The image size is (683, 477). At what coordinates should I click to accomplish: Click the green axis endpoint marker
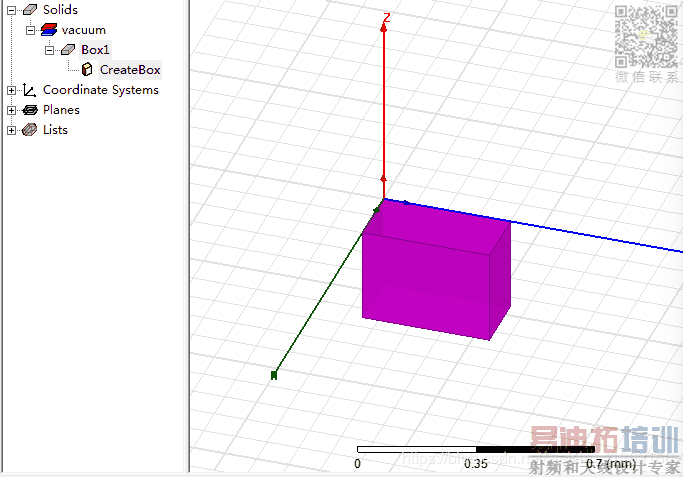pos(274,375)
